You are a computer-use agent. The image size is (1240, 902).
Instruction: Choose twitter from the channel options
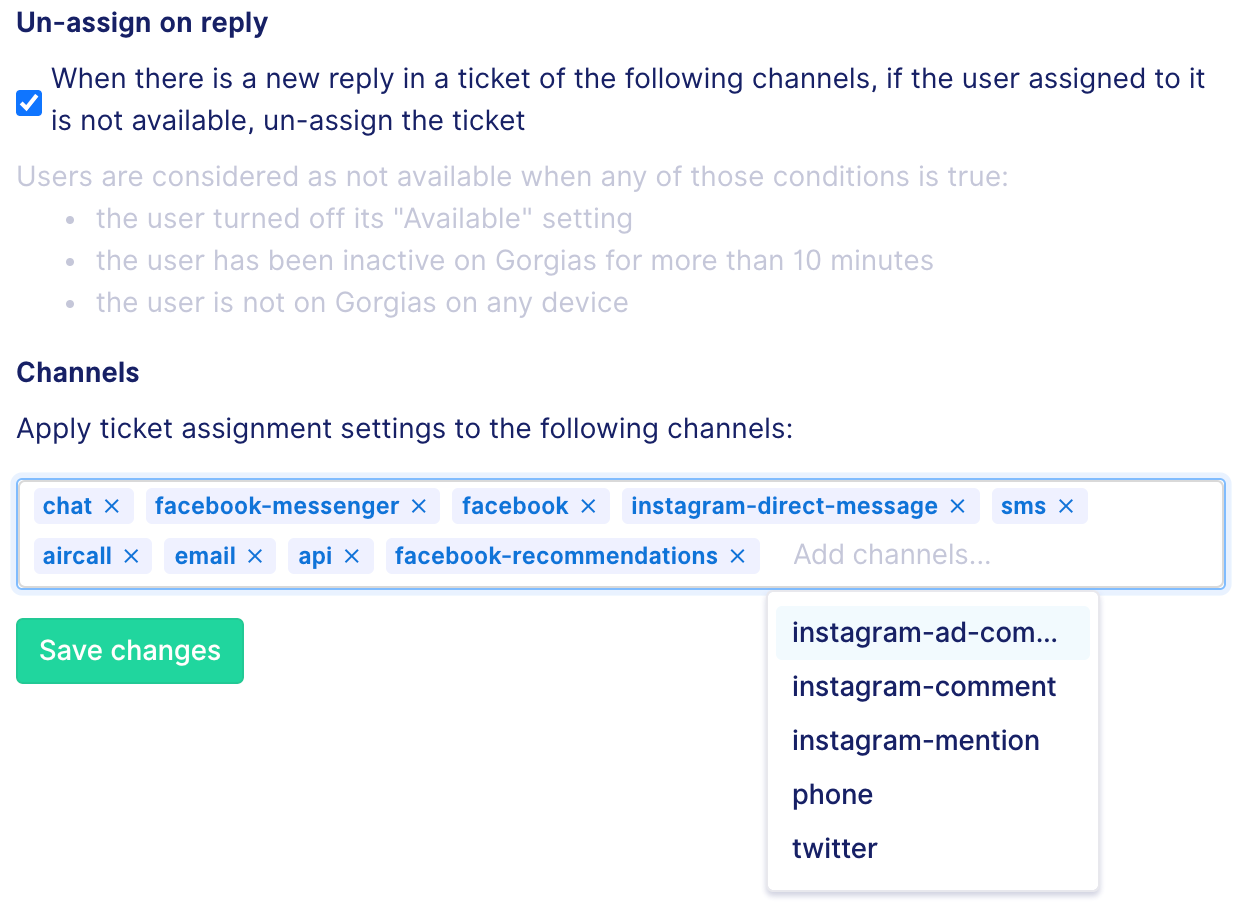pyautogui.click(x=932, y=849)
